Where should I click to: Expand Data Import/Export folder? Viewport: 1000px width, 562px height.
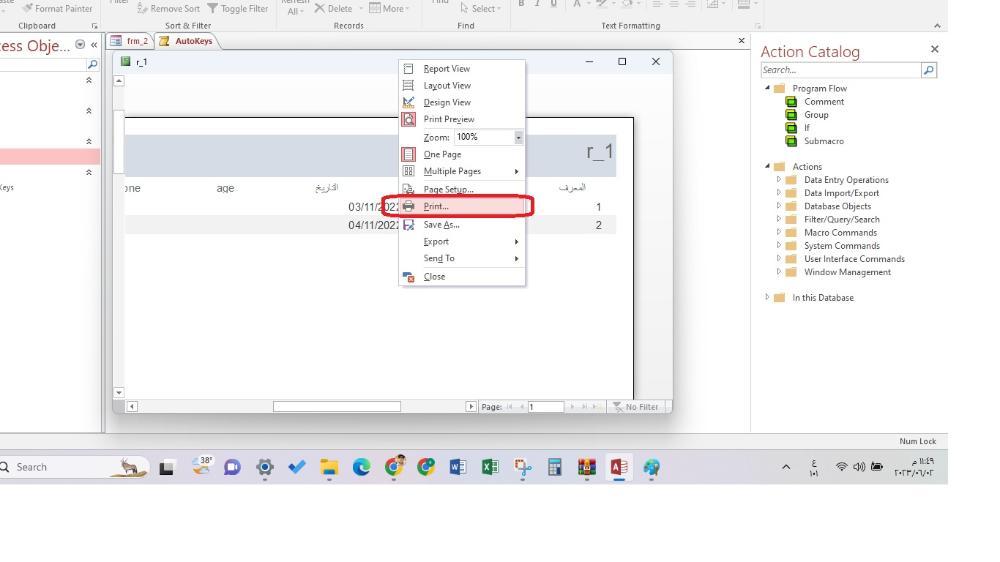[x=779, y=193]
